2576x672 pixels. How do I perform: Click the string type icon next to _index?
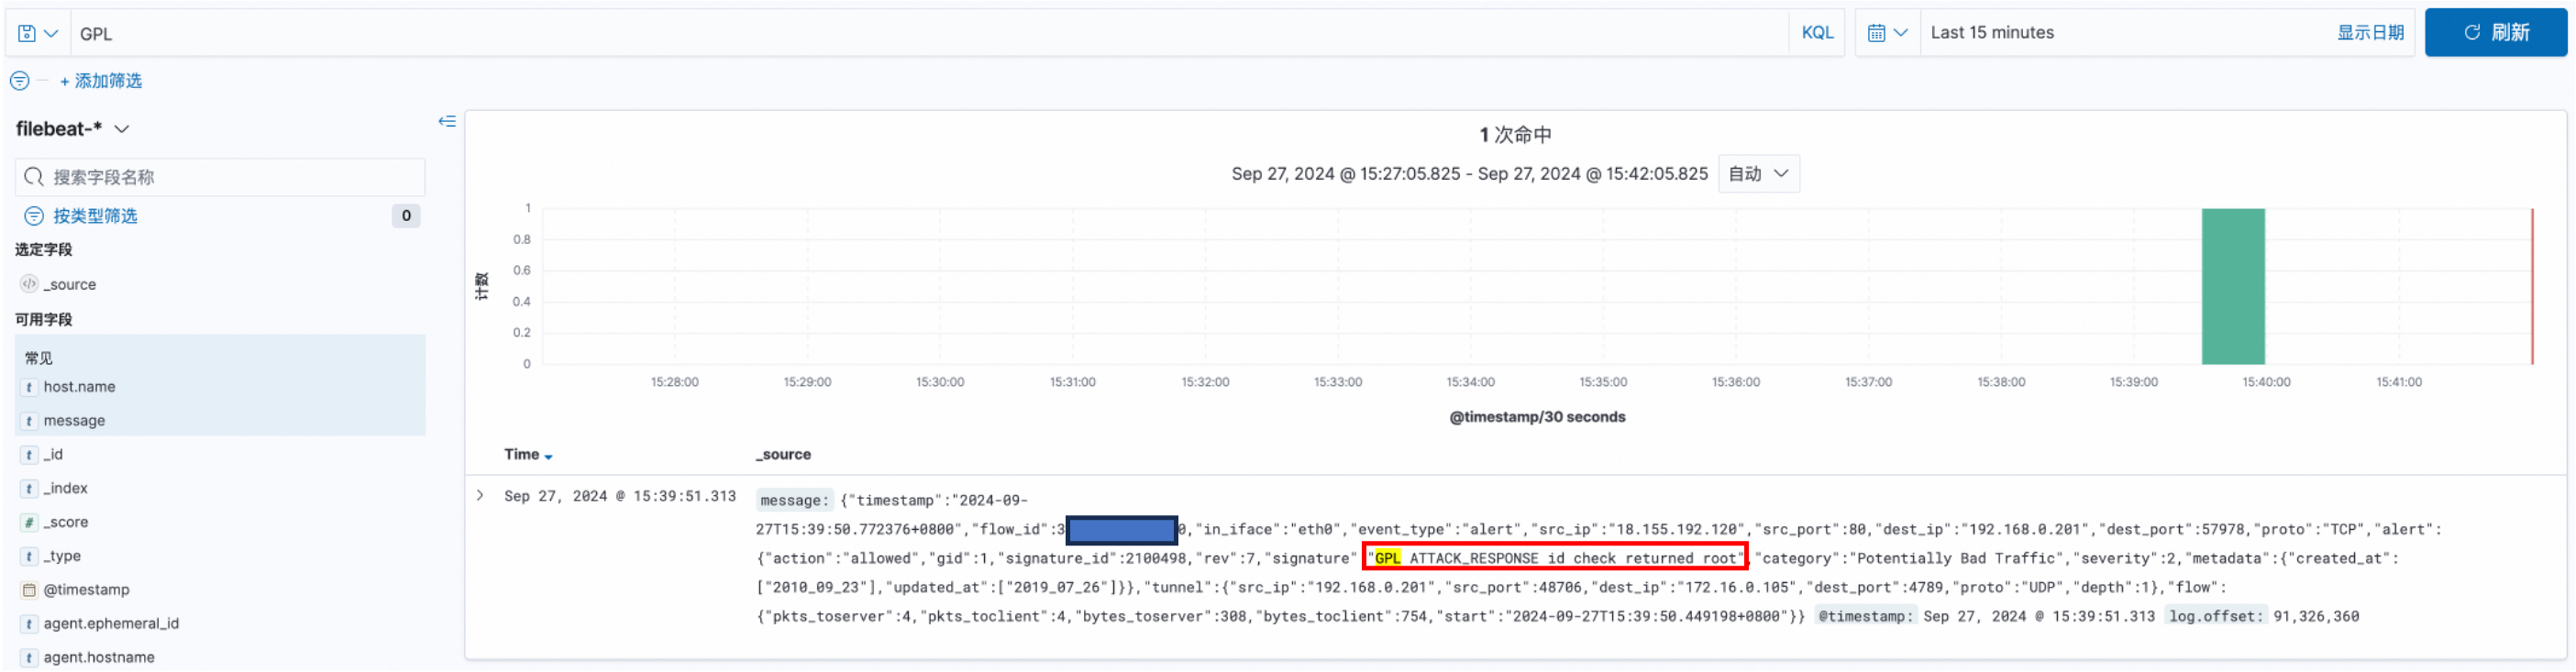[29, 489]
